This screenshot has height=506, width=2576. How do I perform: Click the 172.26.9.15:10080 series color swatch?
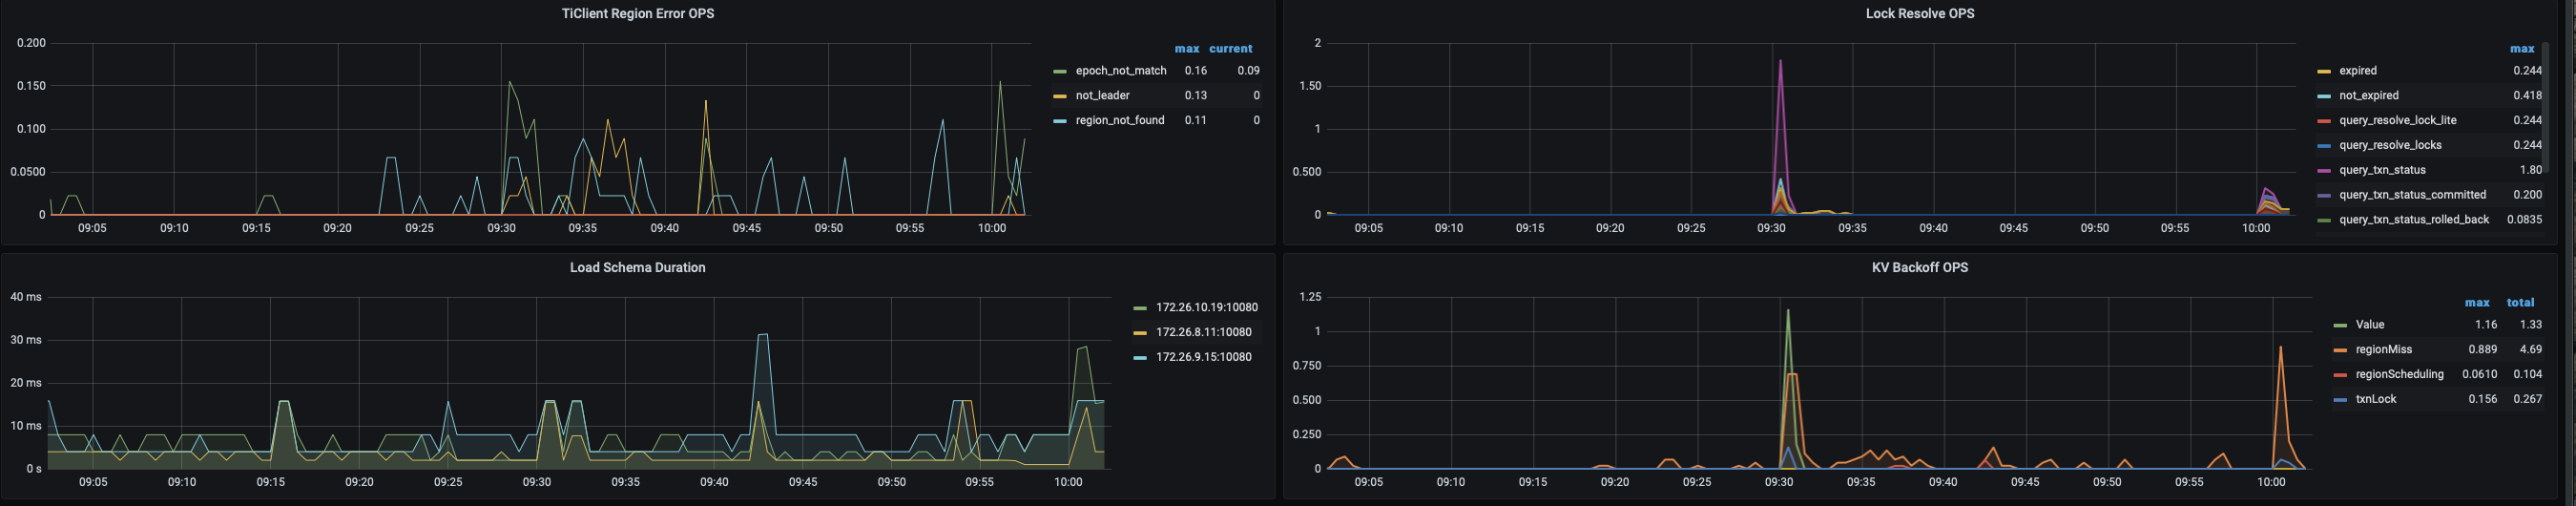[1140, 358]
